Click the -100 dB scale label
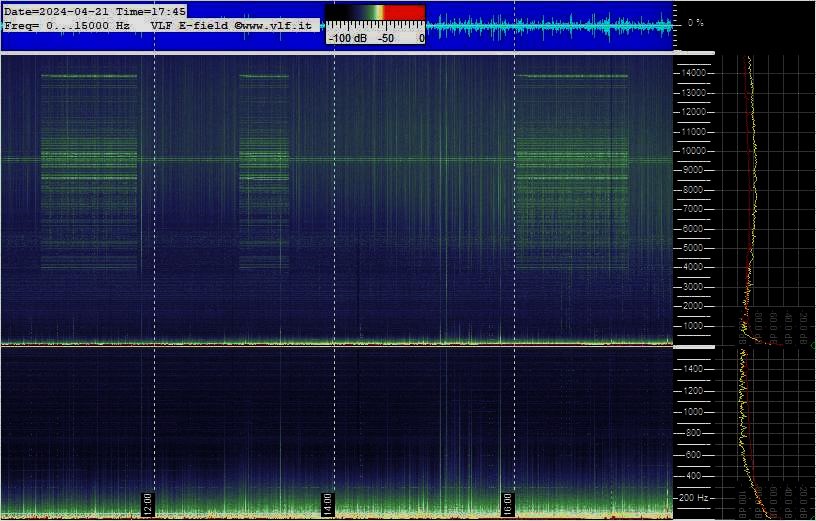816x521 pixels. point(347,39)
